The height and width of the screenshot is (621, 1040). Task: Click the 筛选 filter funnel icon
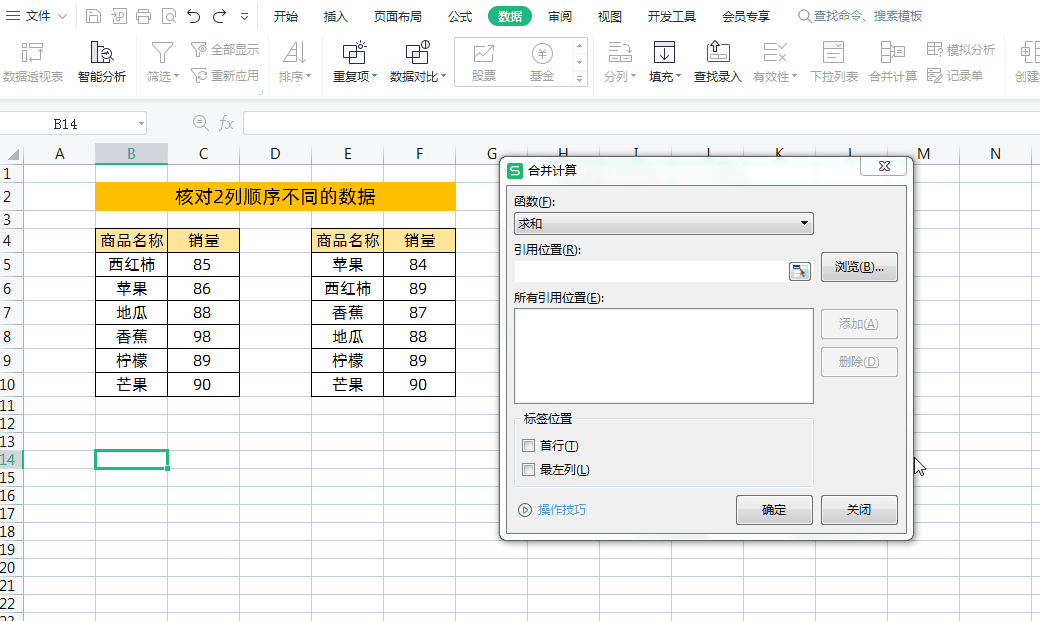pyautogui.click(x=162, y=52)
